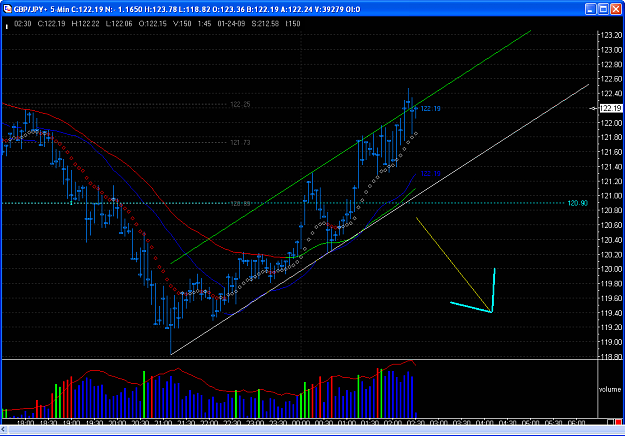Click the 119.00 price axis label
Image resolution: width=625 pixels, height=436 pixels.
[611, 342]
